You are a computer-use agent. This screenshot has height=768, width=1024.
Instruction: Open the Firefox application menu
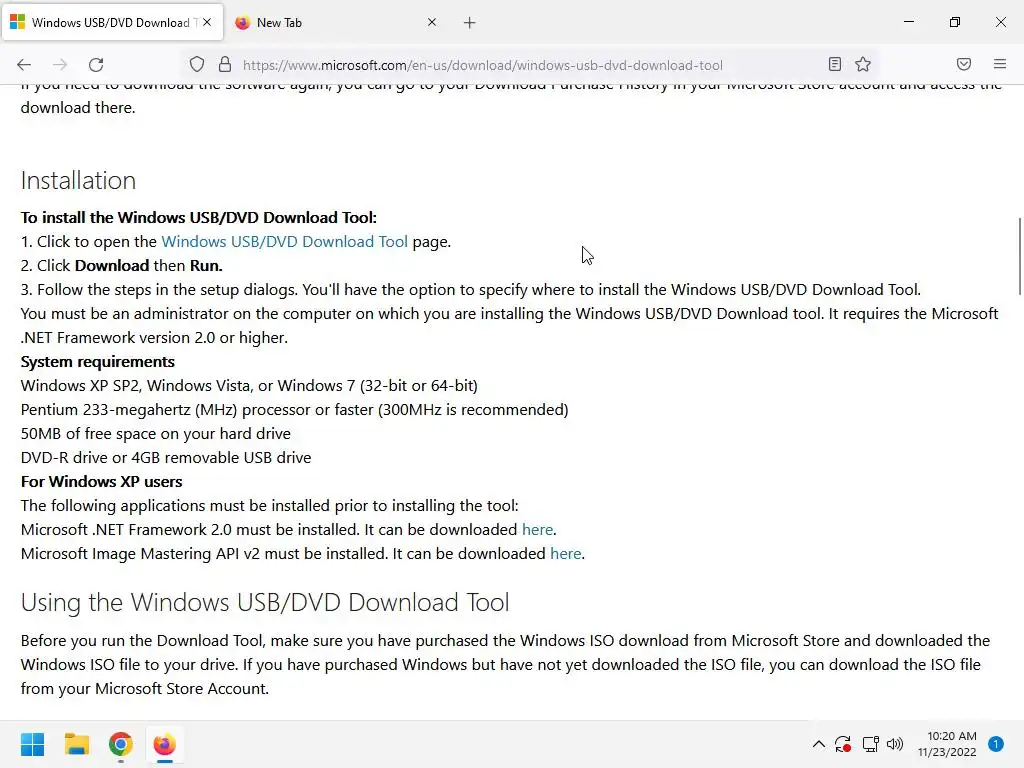(x=1000, y=64)
